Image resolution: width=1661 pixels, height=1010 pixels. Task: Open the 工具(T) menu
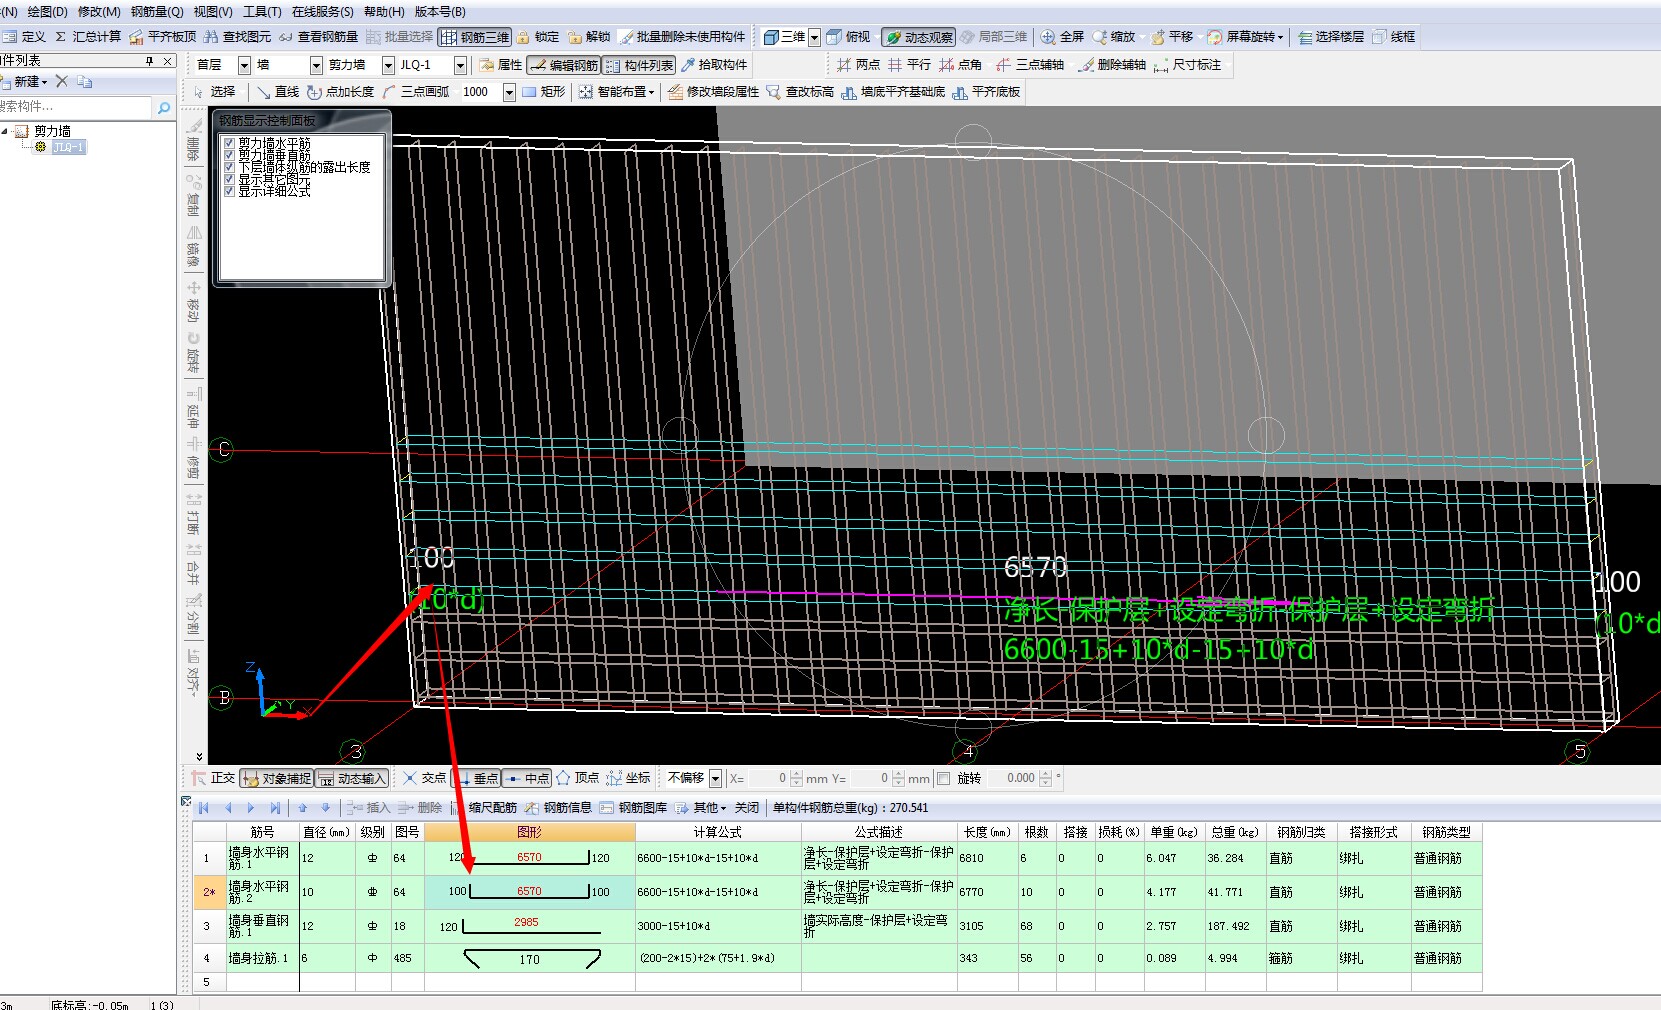click(x=262, y=12)
